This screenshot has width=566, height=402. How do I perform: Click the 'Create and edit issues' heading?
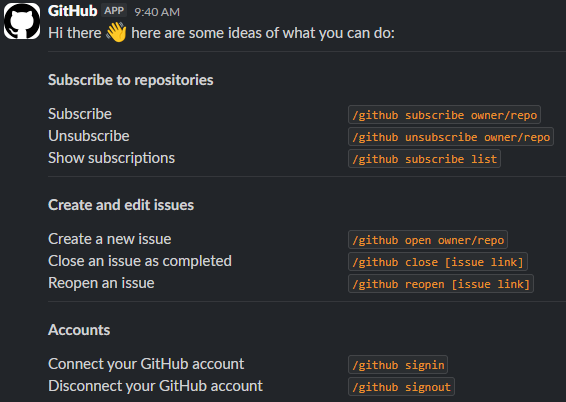pos(121,205)
